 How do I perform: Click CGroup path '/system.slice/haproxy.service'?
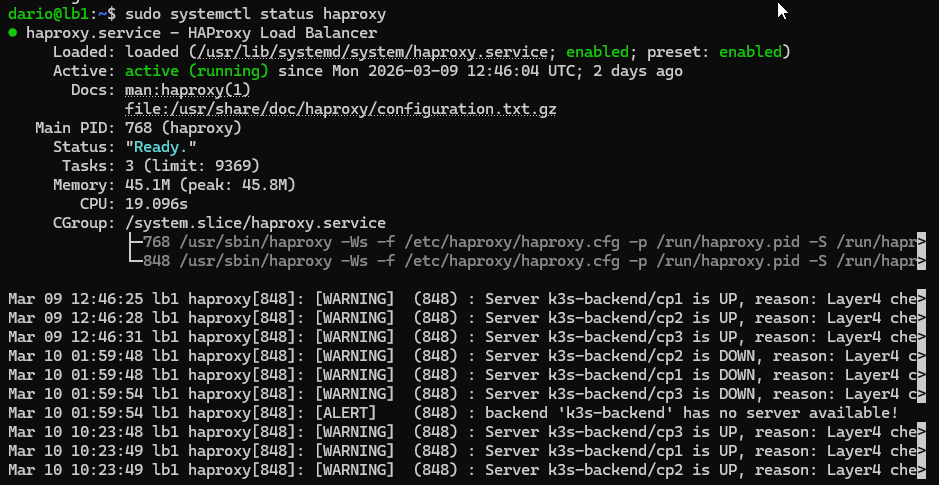point(255,223)
